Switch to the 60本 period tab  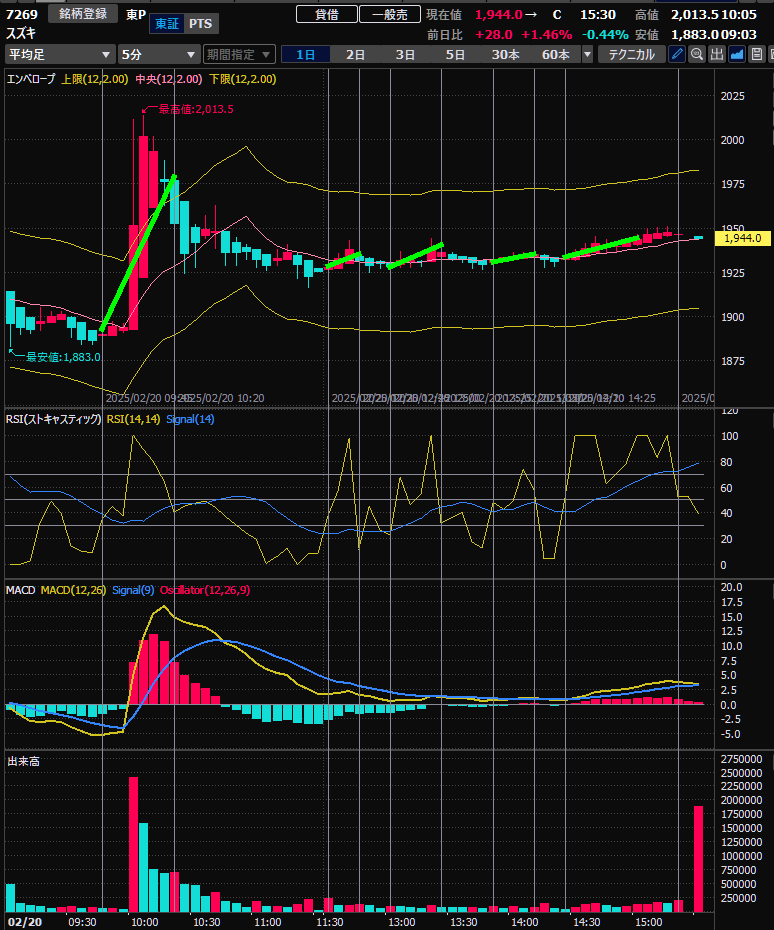coord(555,54)
